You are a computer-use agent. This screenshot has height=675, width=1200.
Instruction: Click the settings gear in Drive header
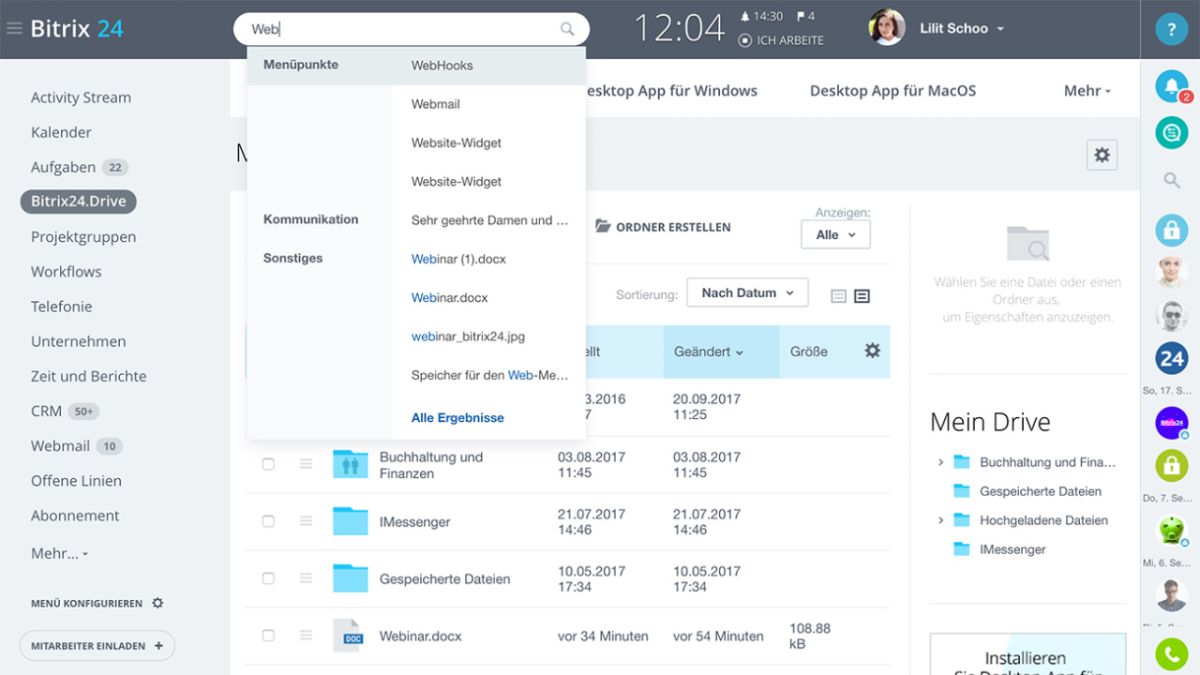pyautogui.click(x=1101, y=155)
